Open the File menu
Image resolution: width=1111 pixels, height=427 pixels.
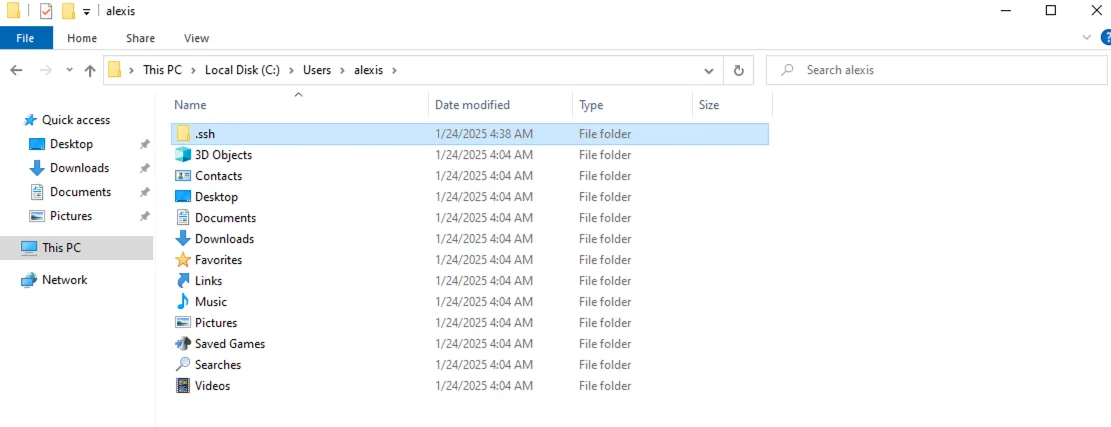point(26,38)
